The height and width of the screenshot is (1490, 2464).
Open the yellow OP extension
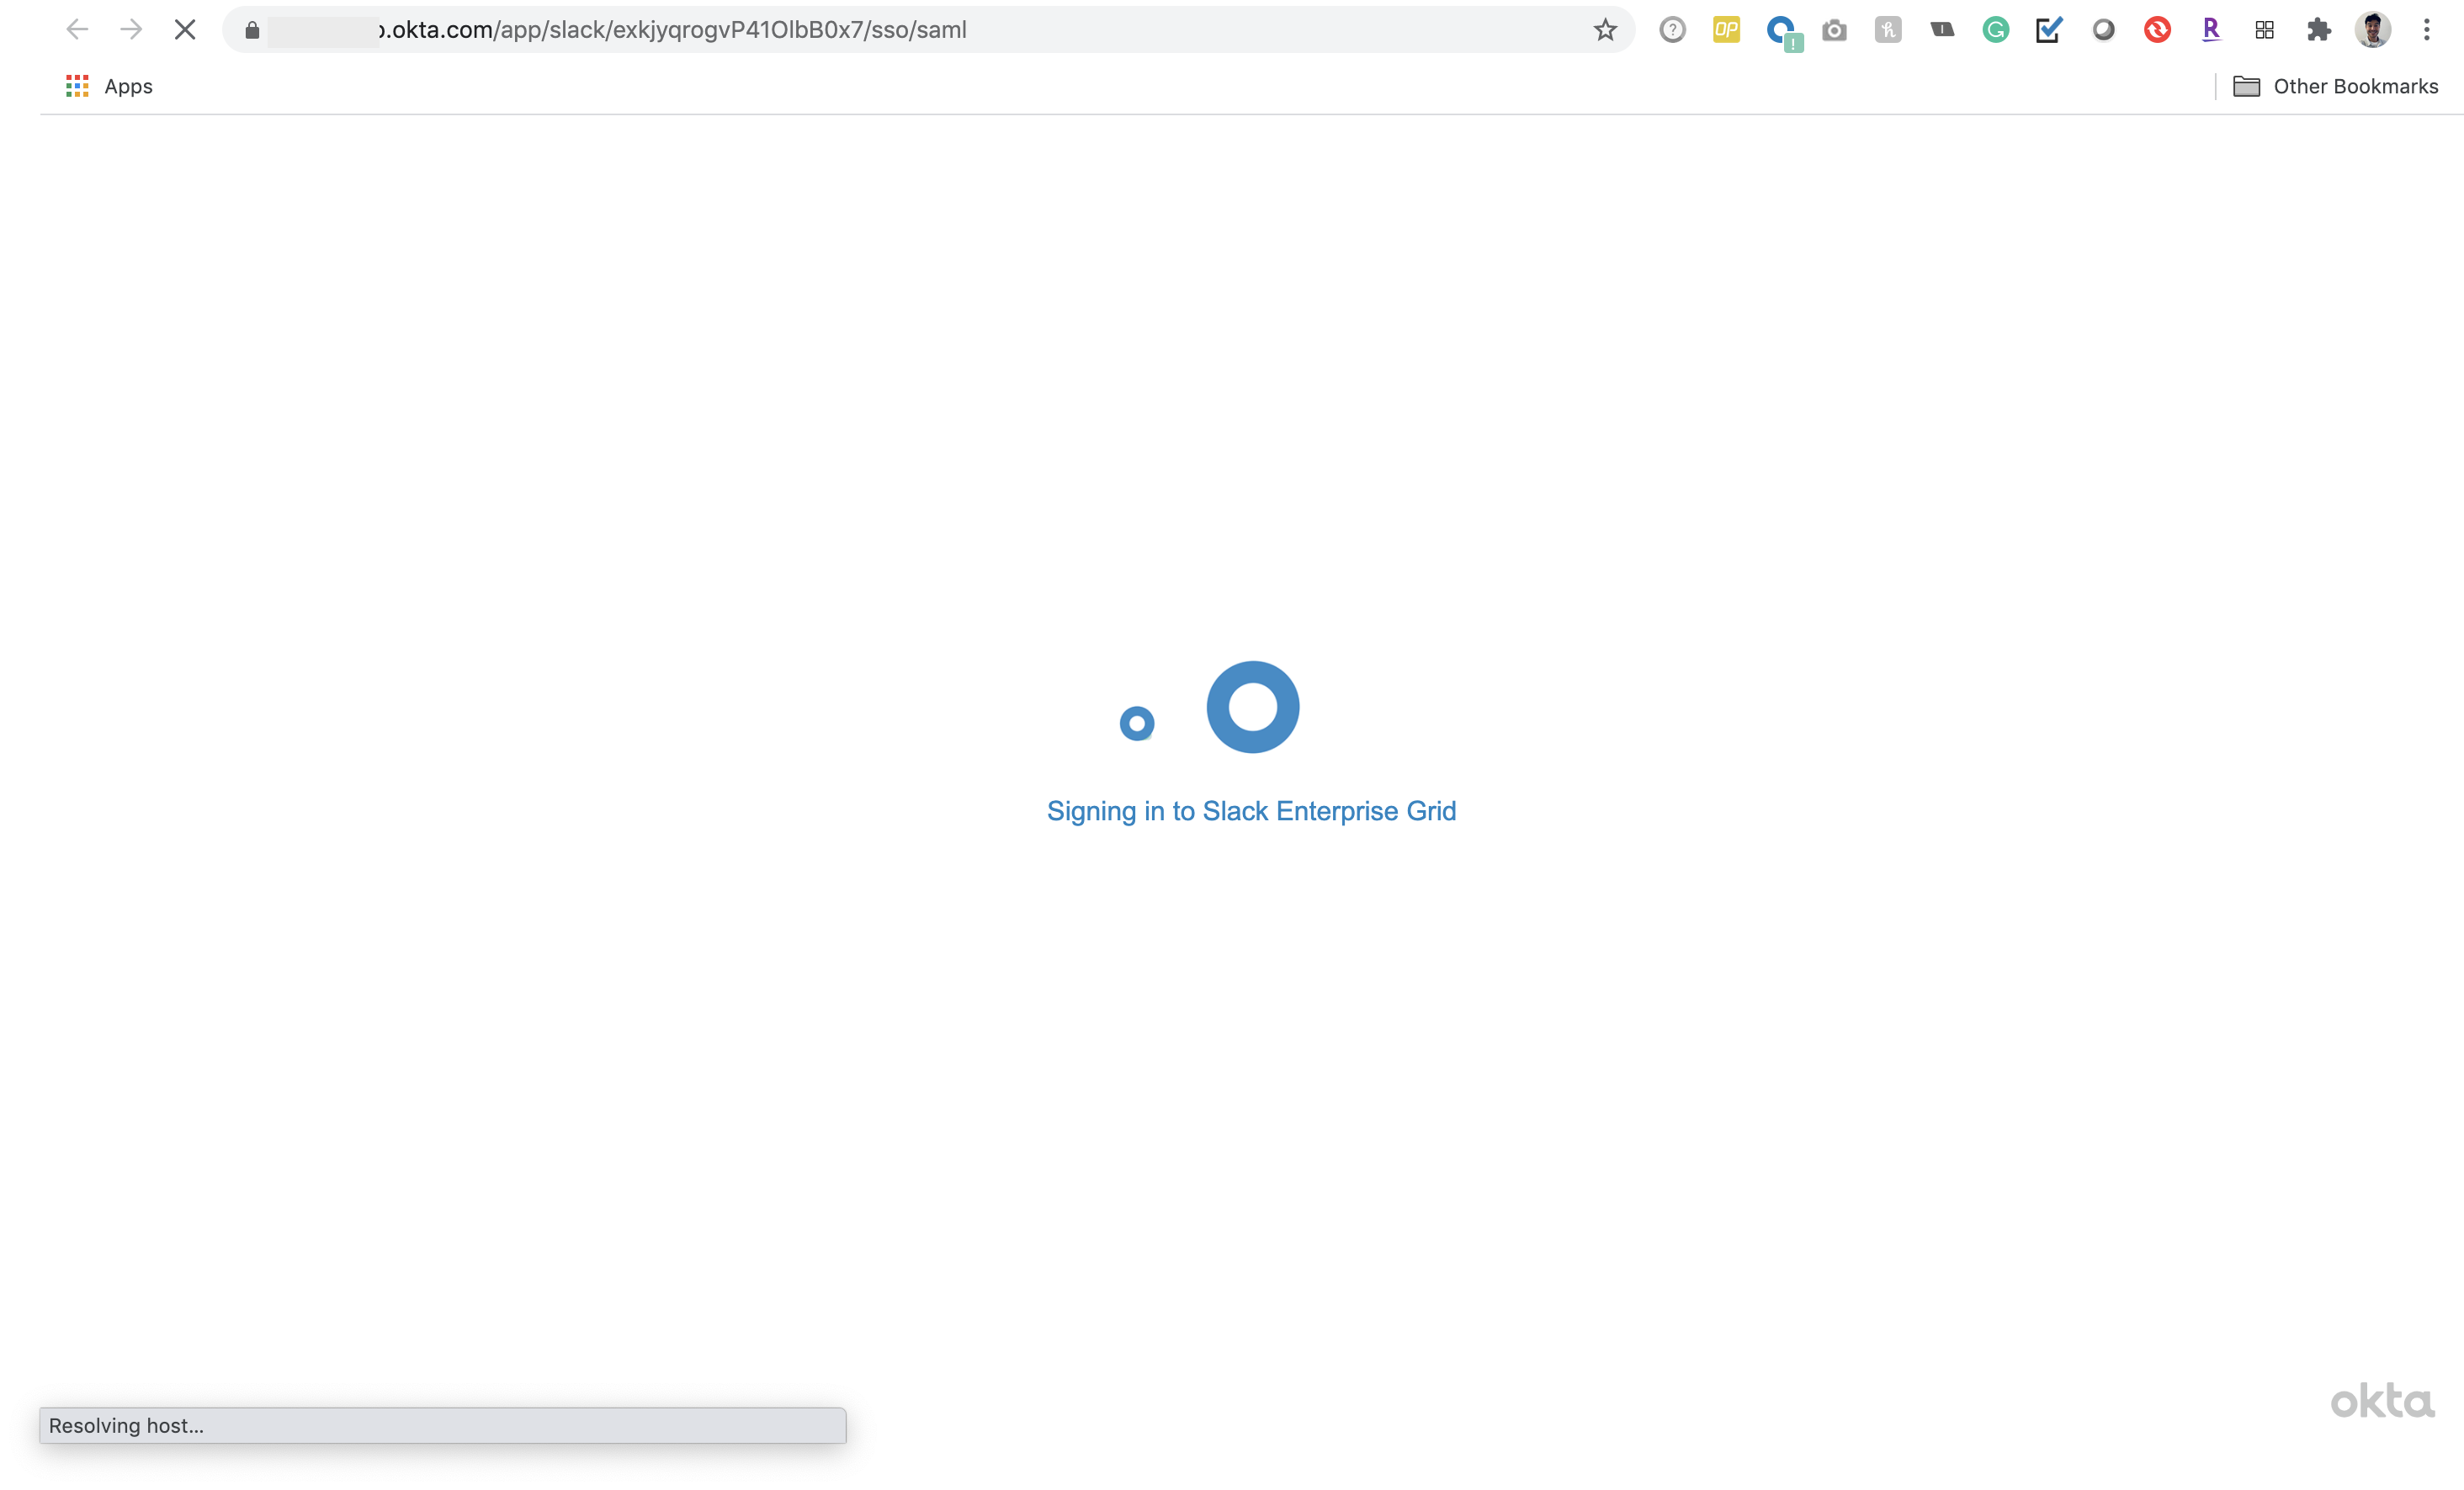1726,30
